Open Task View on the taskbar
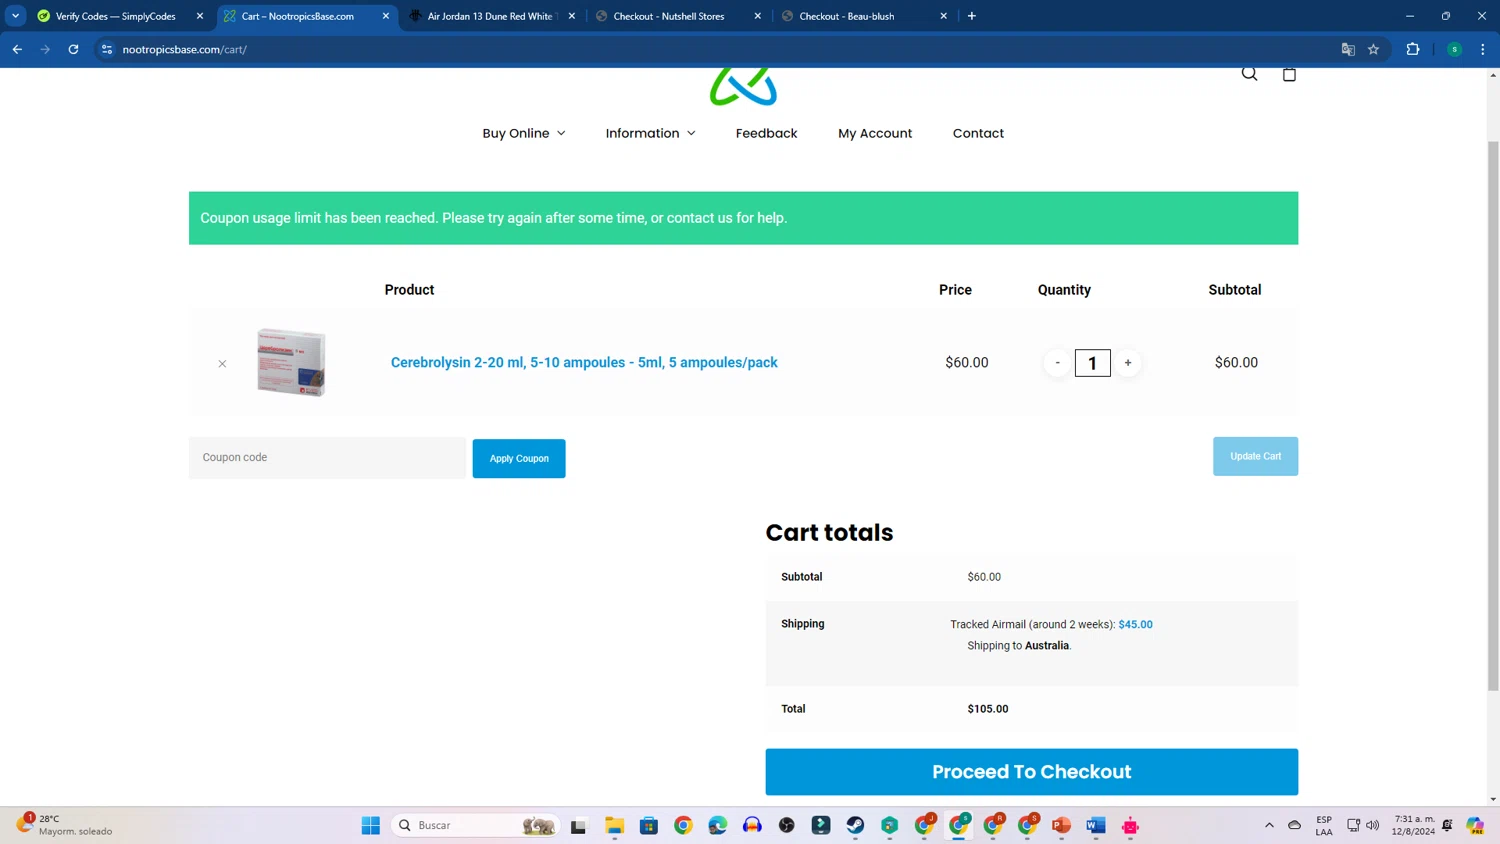 [578, 826]
